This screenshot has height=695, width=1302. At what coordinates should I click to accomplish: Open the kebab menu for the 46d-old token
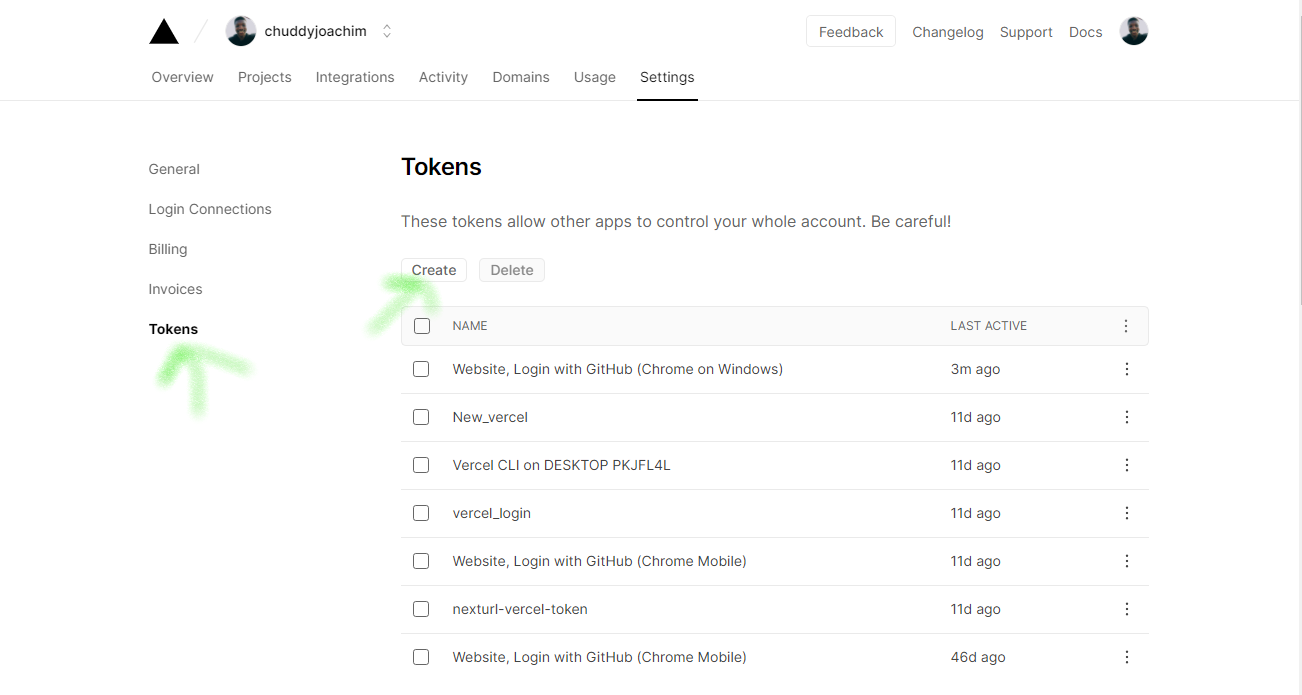click(1127, 657)
